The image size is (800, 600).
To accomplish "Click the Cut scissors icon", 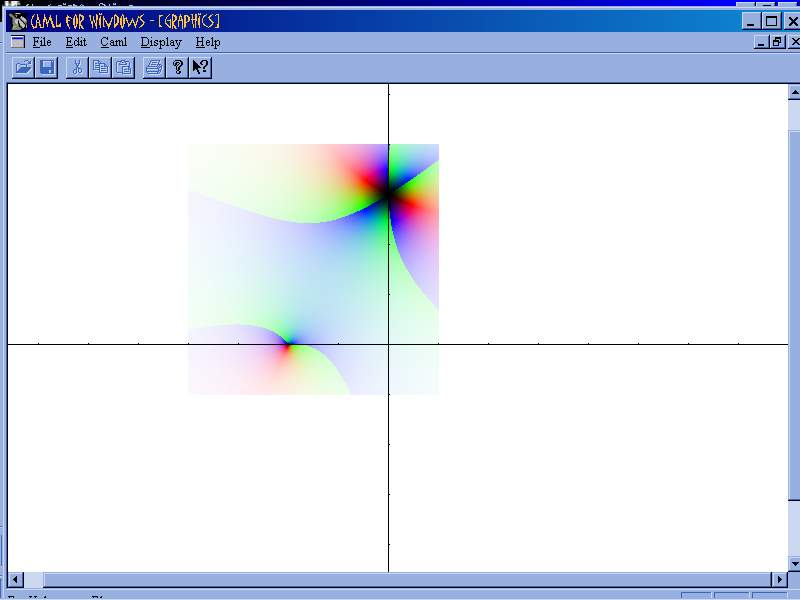I will point(77,67).
